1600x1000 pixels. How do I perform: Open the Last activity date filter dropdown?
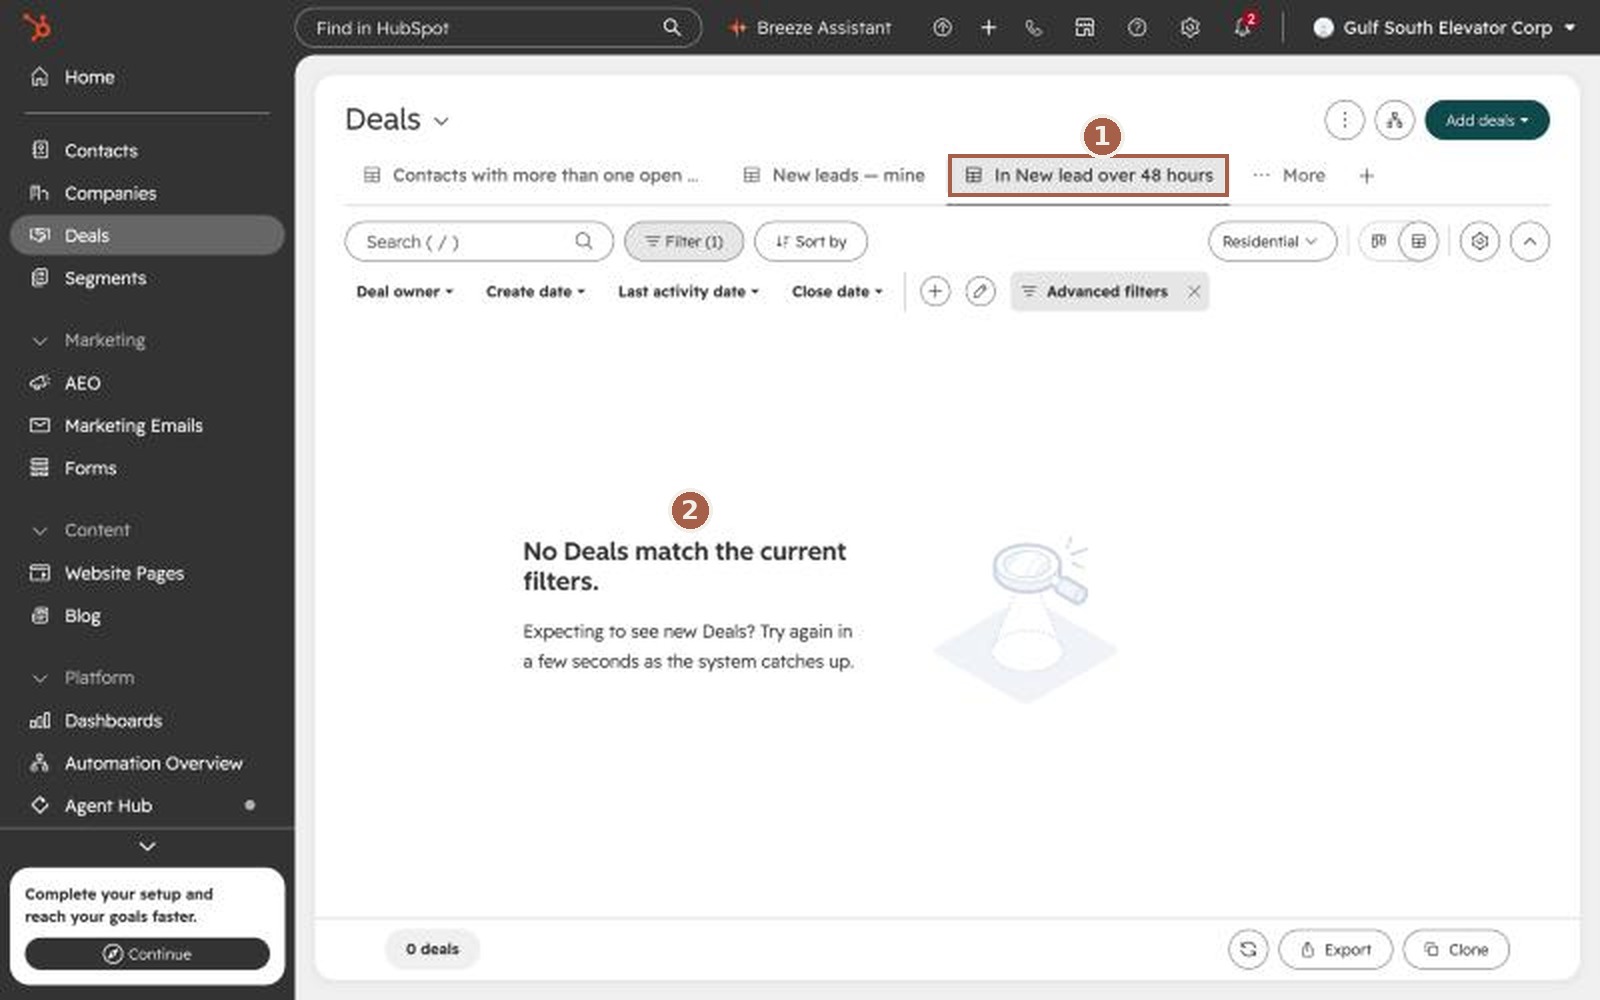[688, 291]
